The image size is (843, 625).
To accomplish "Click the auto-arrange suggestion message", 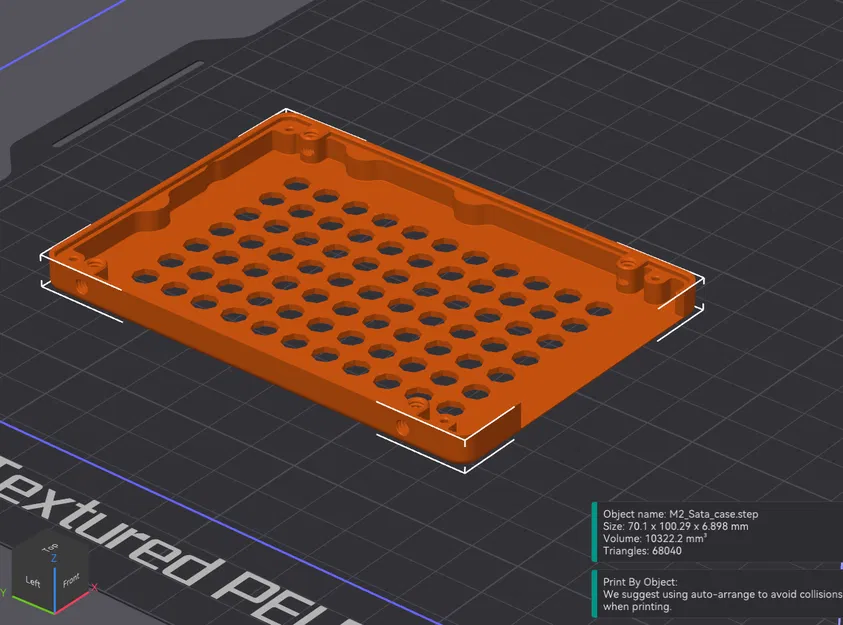I will coord(723,600).
